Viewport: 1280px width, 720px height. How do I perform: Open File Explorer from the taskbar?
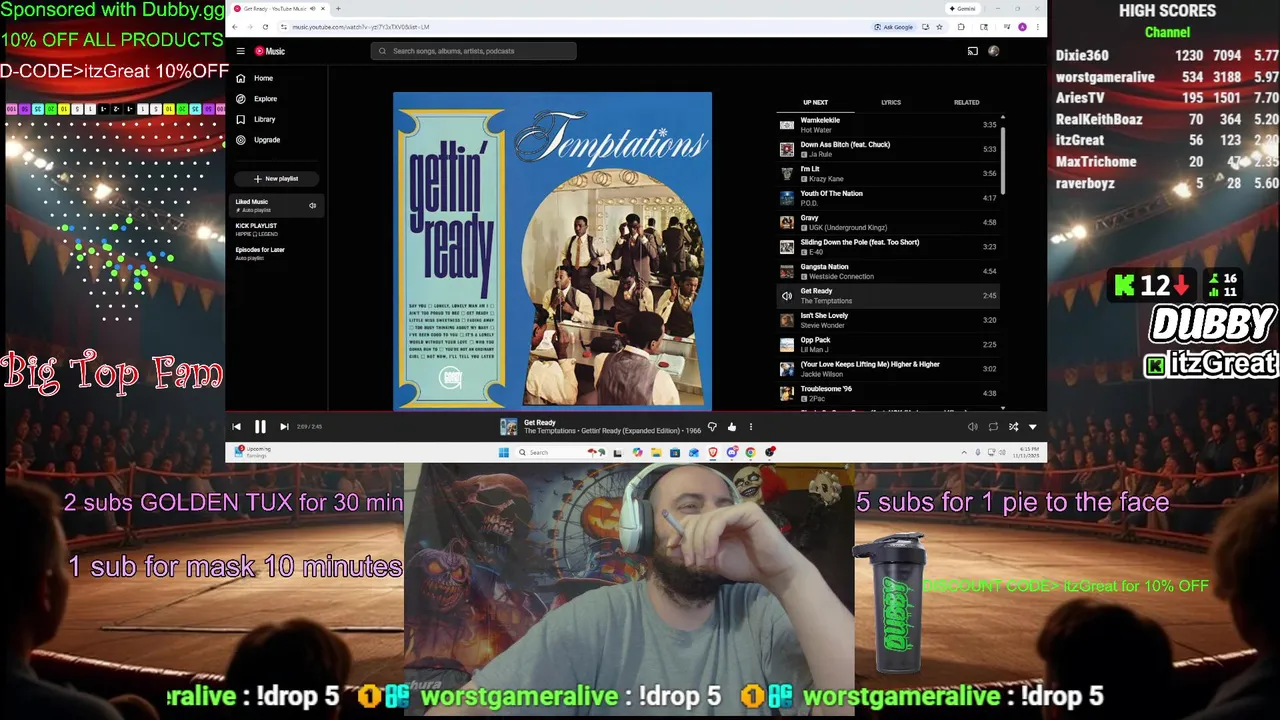tap(656, 452)
